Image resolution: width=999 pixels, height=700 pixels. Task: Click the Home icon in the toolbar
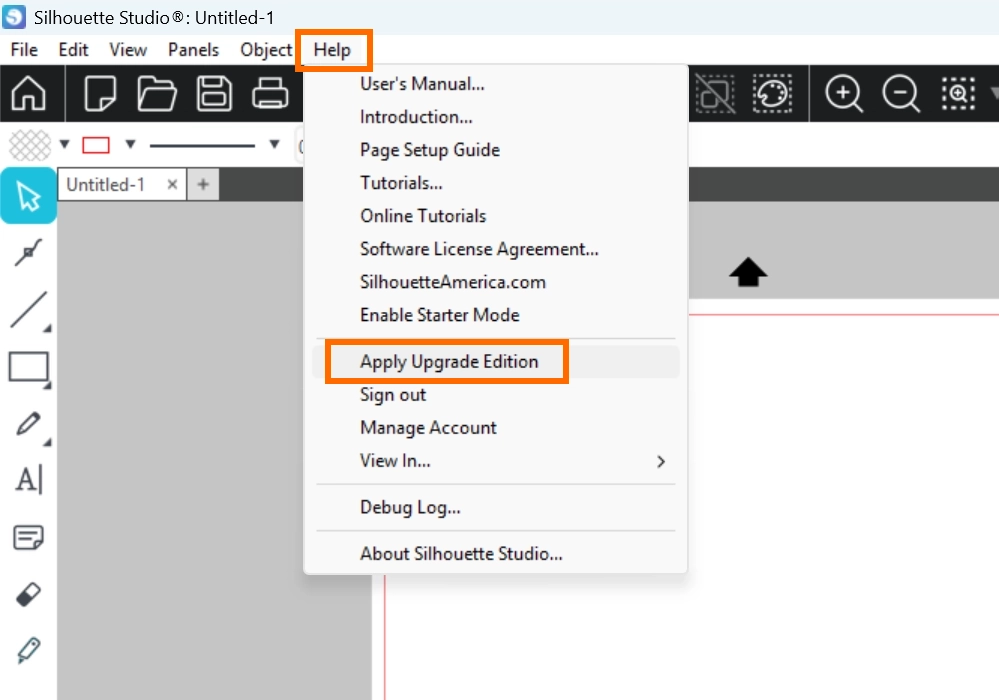tap(29, 94)
